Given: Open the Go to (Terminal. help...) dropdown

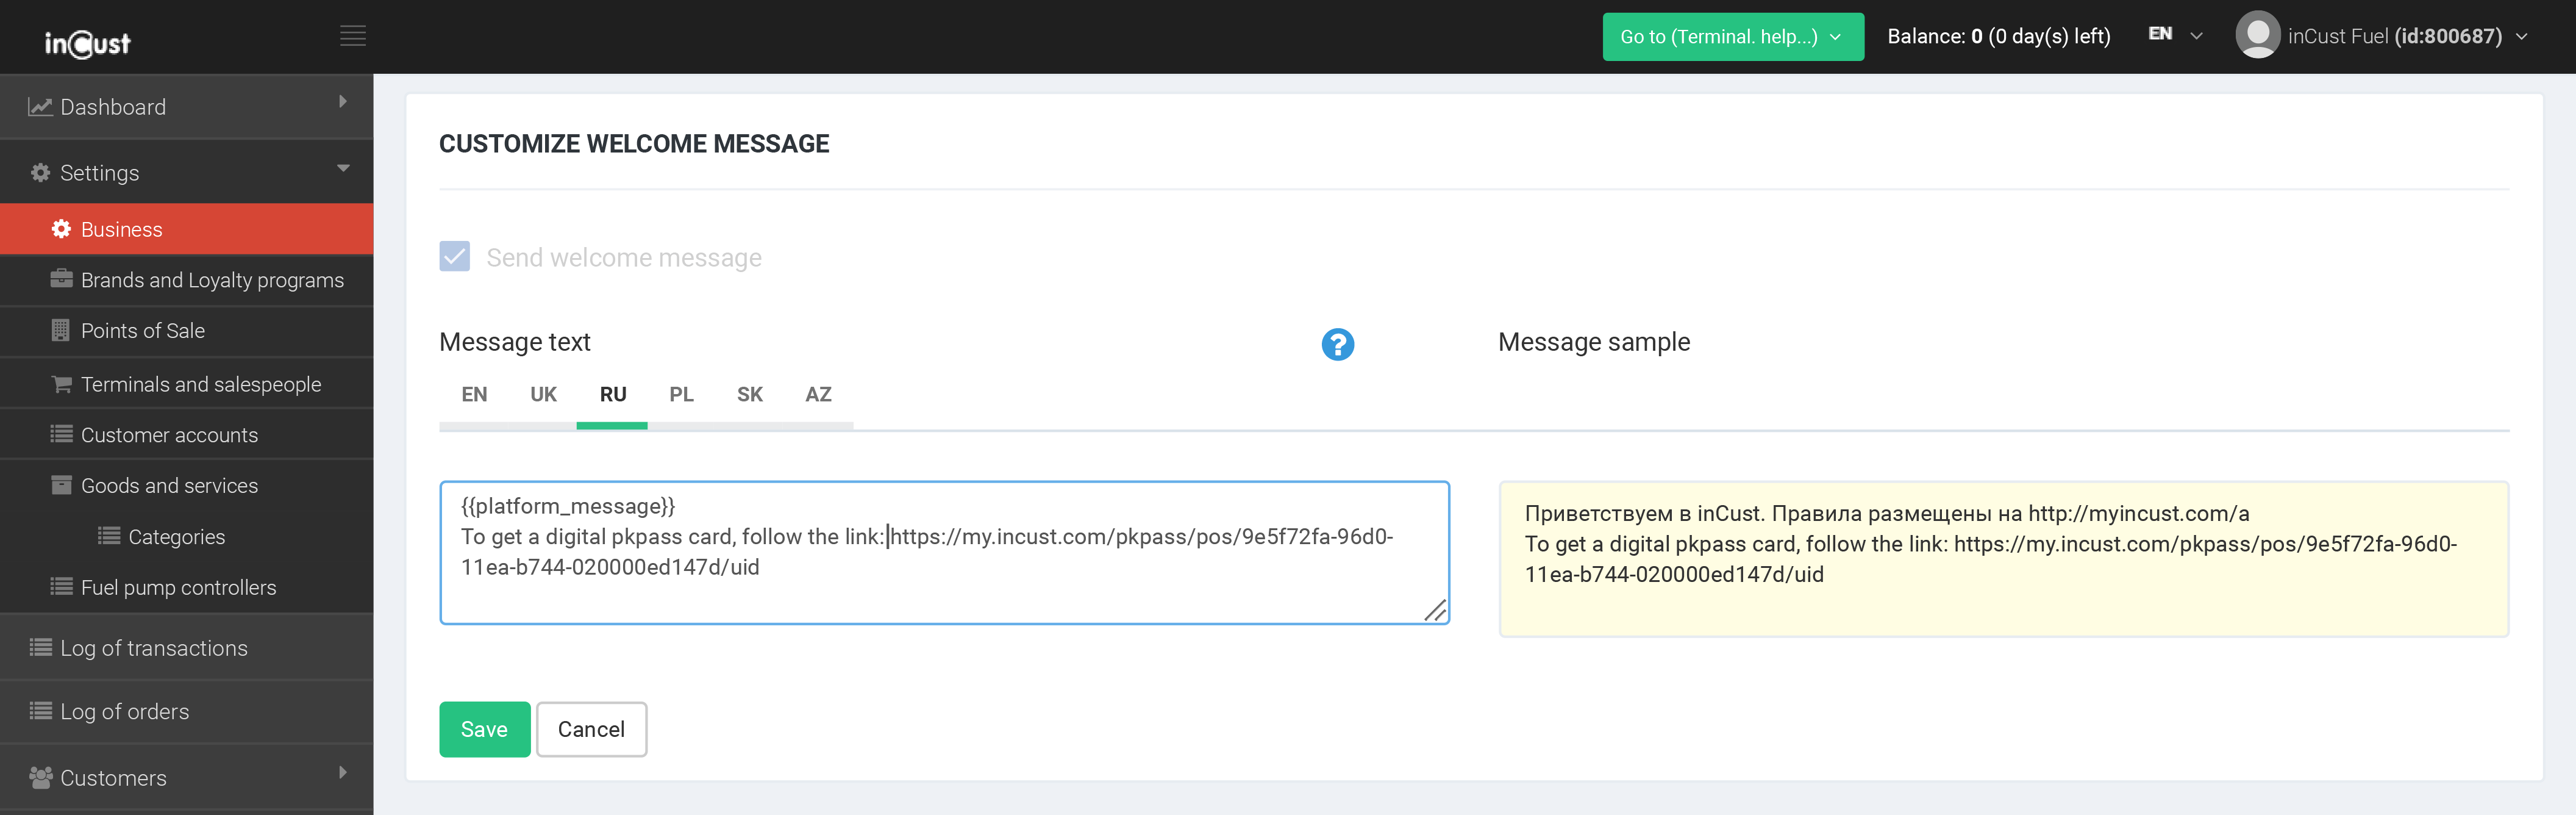Looking at the screenshot, I should click(1732, 37).
